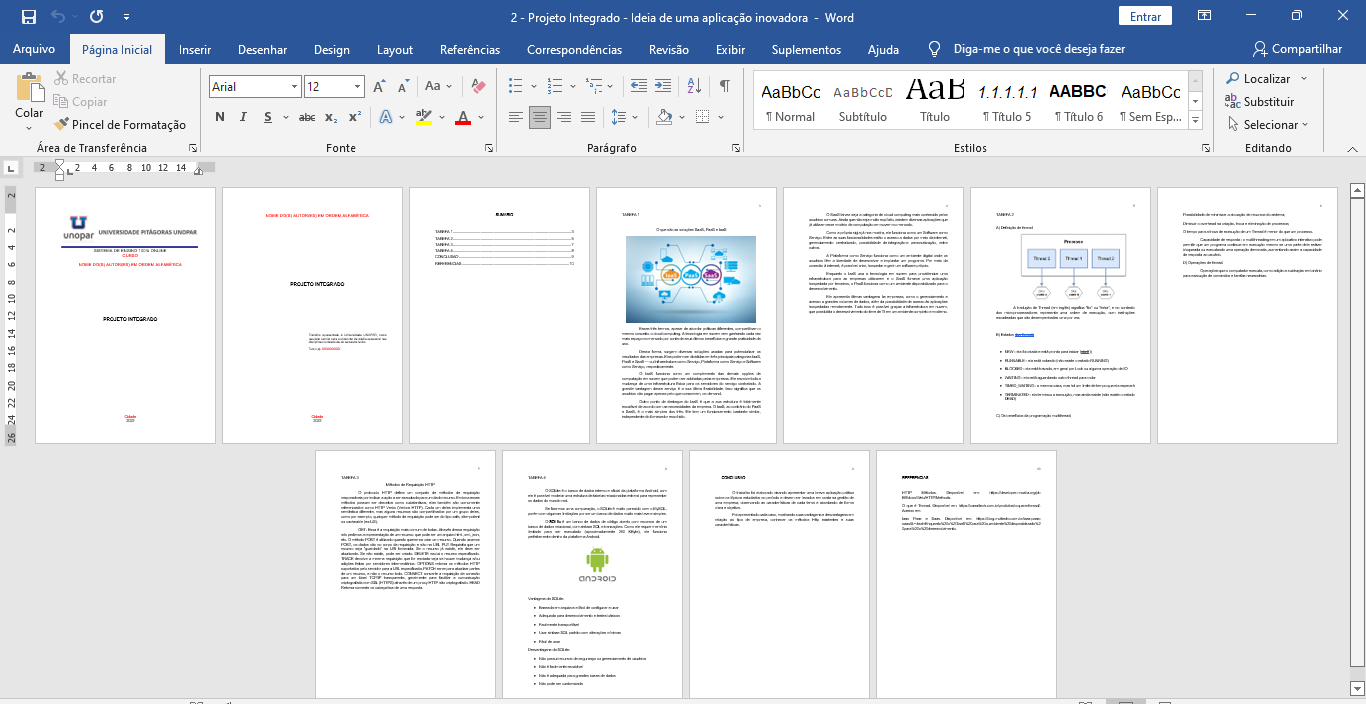The image size is (1366, 704).
Task: Align text right
Action: tap(566, 117)
